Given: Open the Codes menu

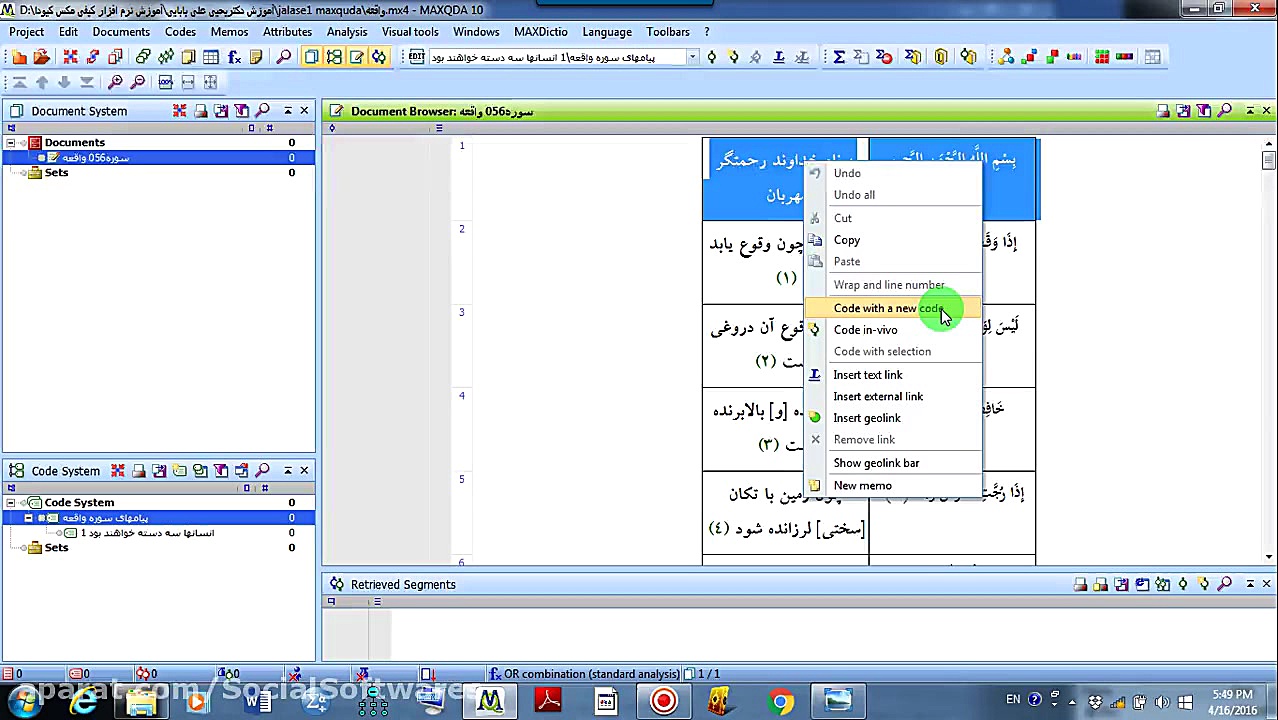Looking at the screenshot, I should tap(180, 31).
